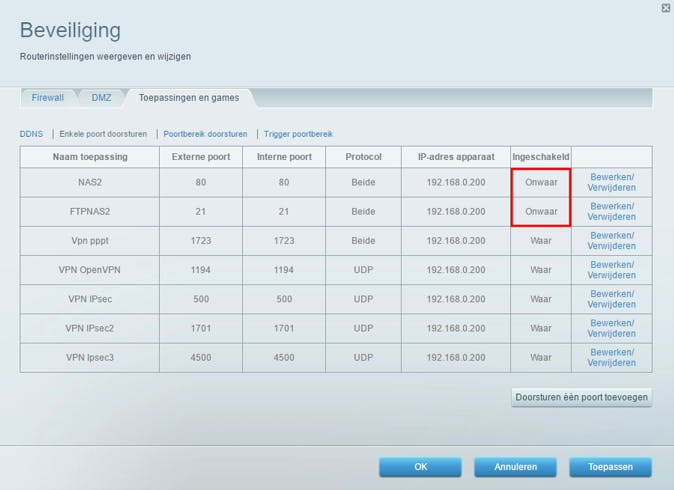Select the VPN OpenVPN name cell
This screenshot has height=490, width=674.
pos(90,270)
